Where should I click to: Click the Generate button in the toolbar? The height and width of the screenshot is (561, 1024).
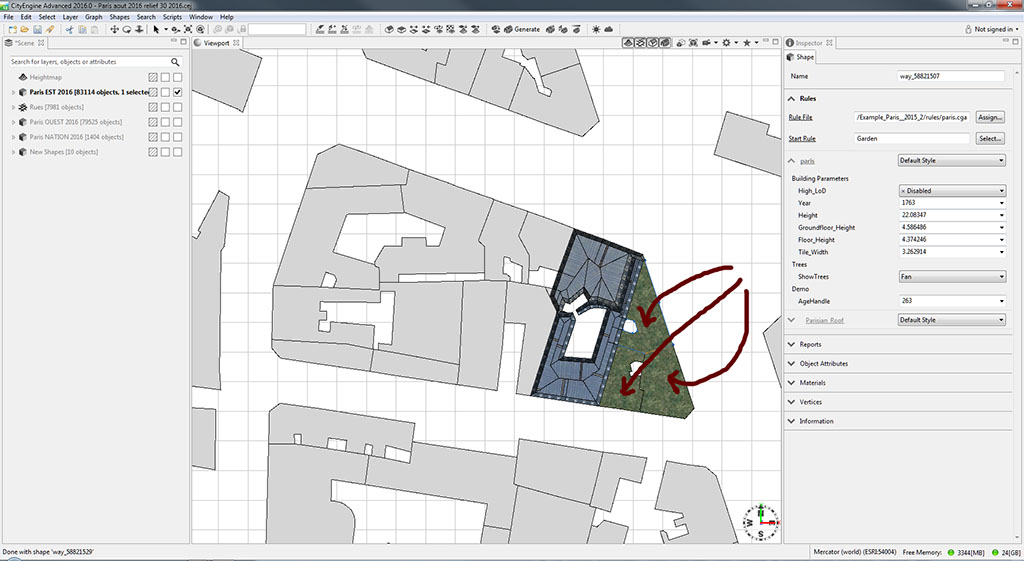pyautogui.click(x=520, y=29)
